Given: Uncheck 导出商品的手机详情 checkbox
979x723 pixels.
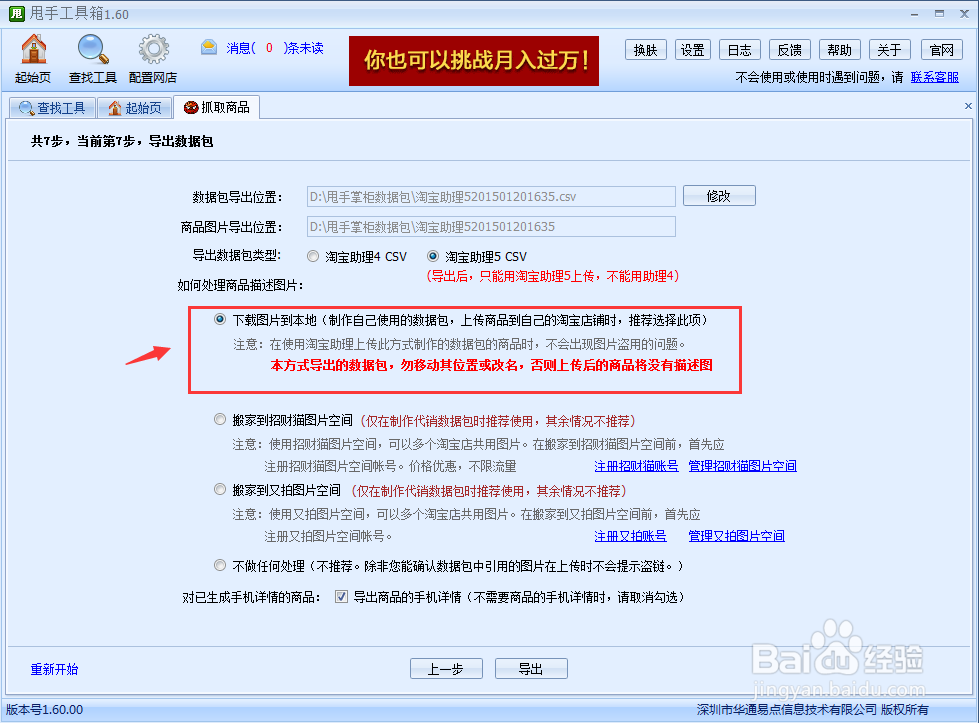Looking at the screenshot, I should [x=341, y=597].
